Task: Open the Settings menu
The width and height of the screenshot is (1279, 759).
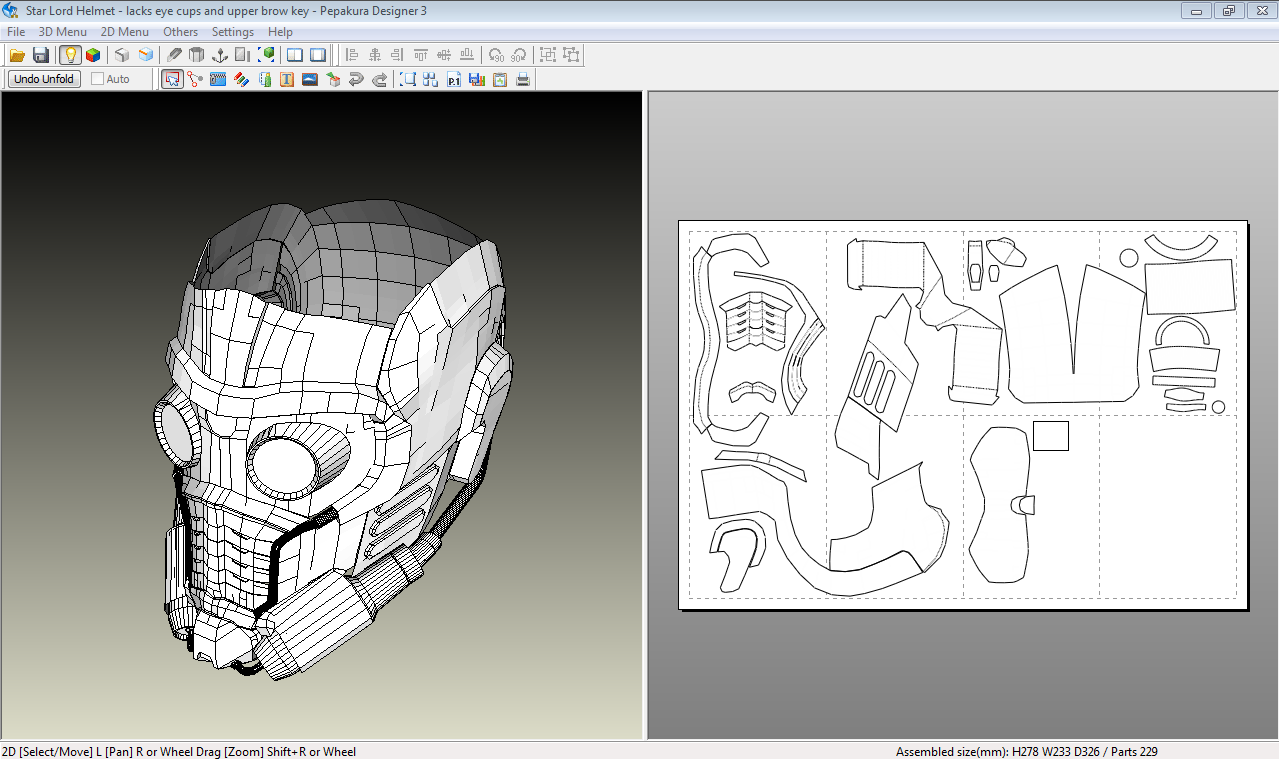Action: tap(233, 32)
